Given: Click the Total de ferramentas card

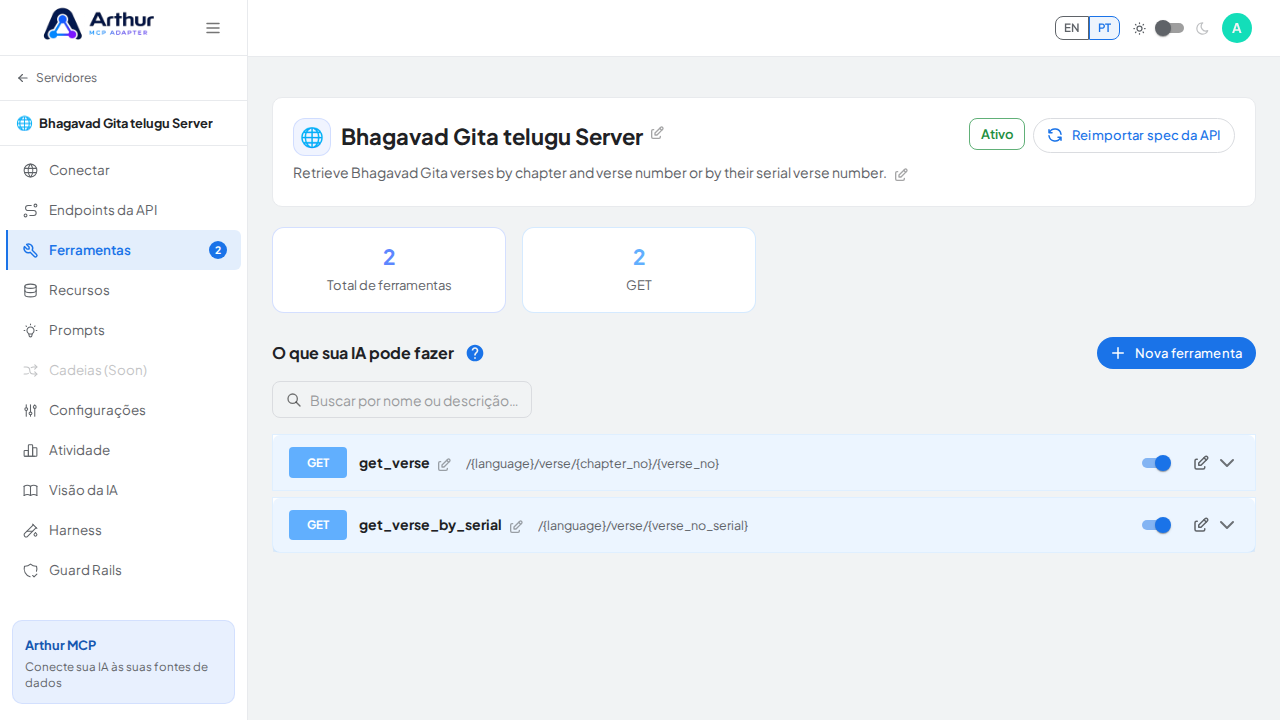Looking at the screenshot, I should [x=389, y=270].
